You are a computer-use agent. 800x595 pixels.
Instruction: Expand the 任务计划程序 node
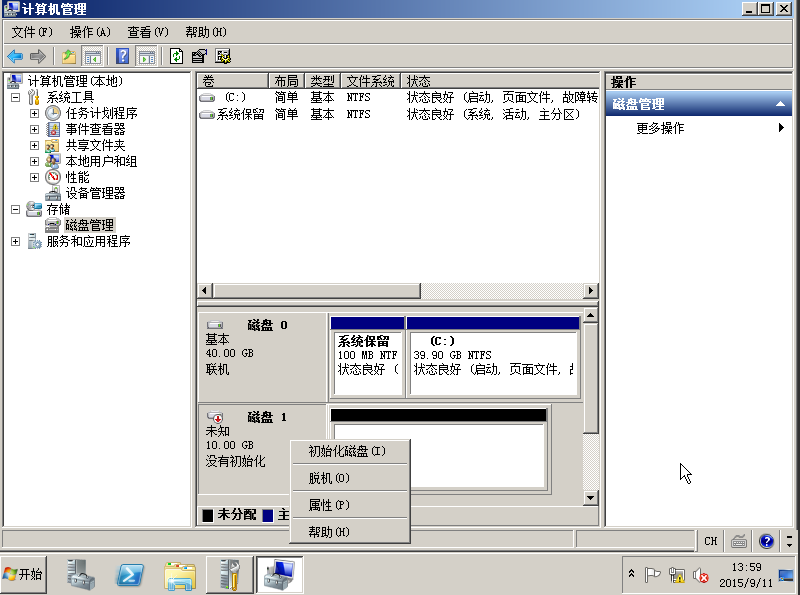(x=34, y=113)
